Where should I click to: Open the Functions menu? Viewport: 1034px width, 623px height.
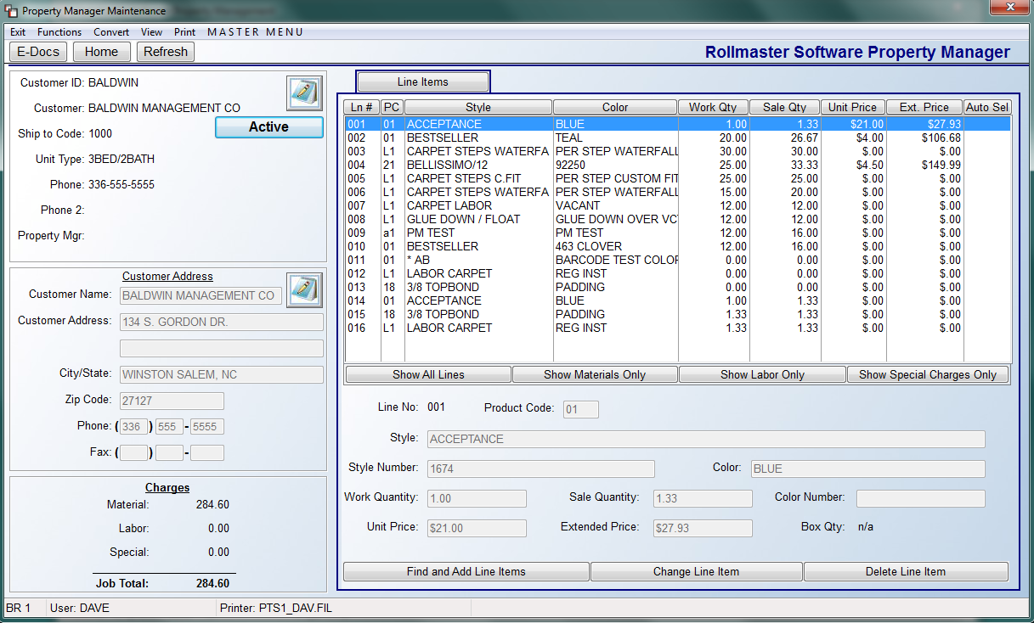[x=59, y=32]
